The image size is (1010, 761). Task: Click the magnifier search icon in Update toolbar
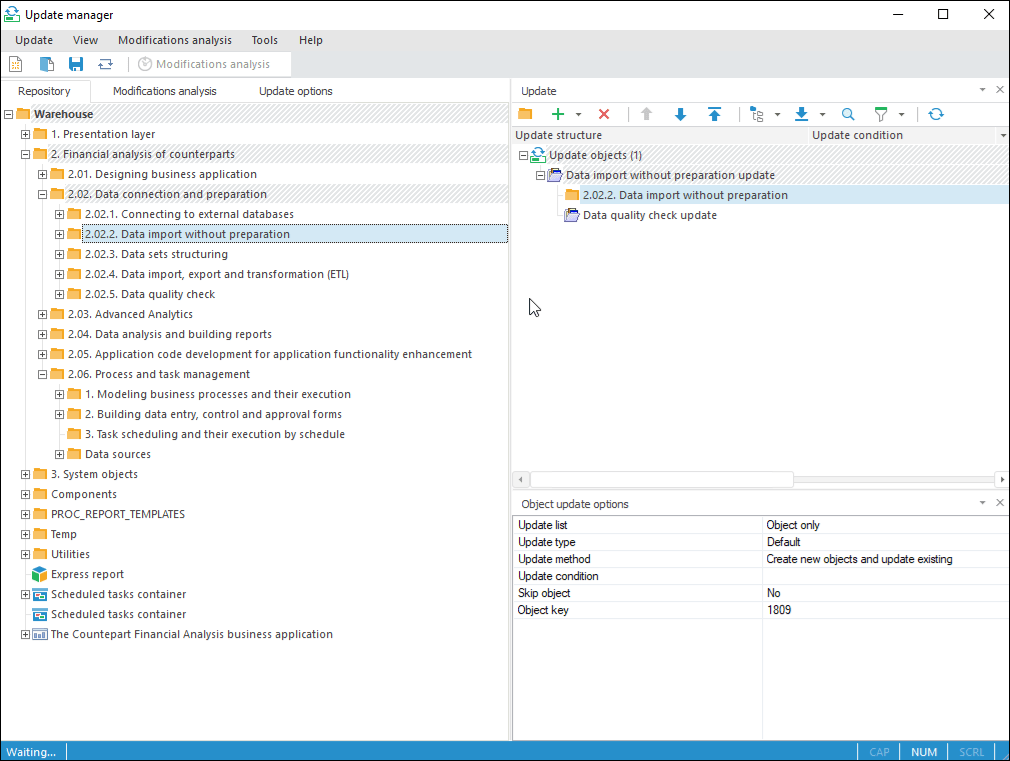848,115
